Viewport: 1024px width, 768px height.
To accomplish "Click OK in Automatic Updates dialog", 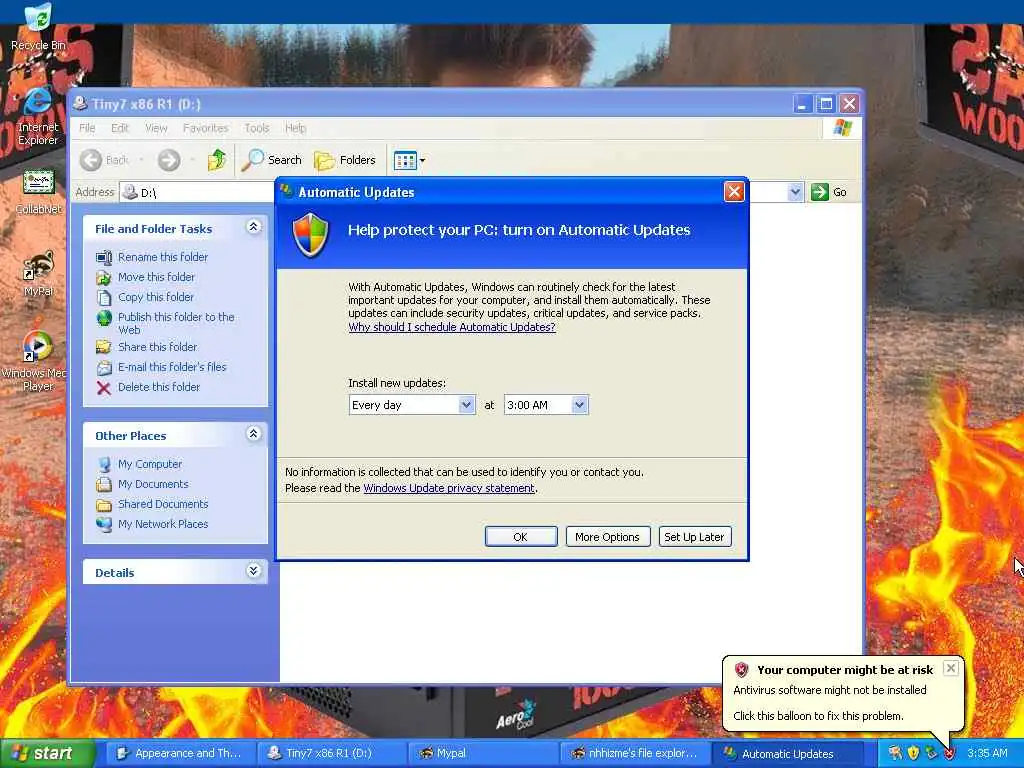I will click(520, 537).
